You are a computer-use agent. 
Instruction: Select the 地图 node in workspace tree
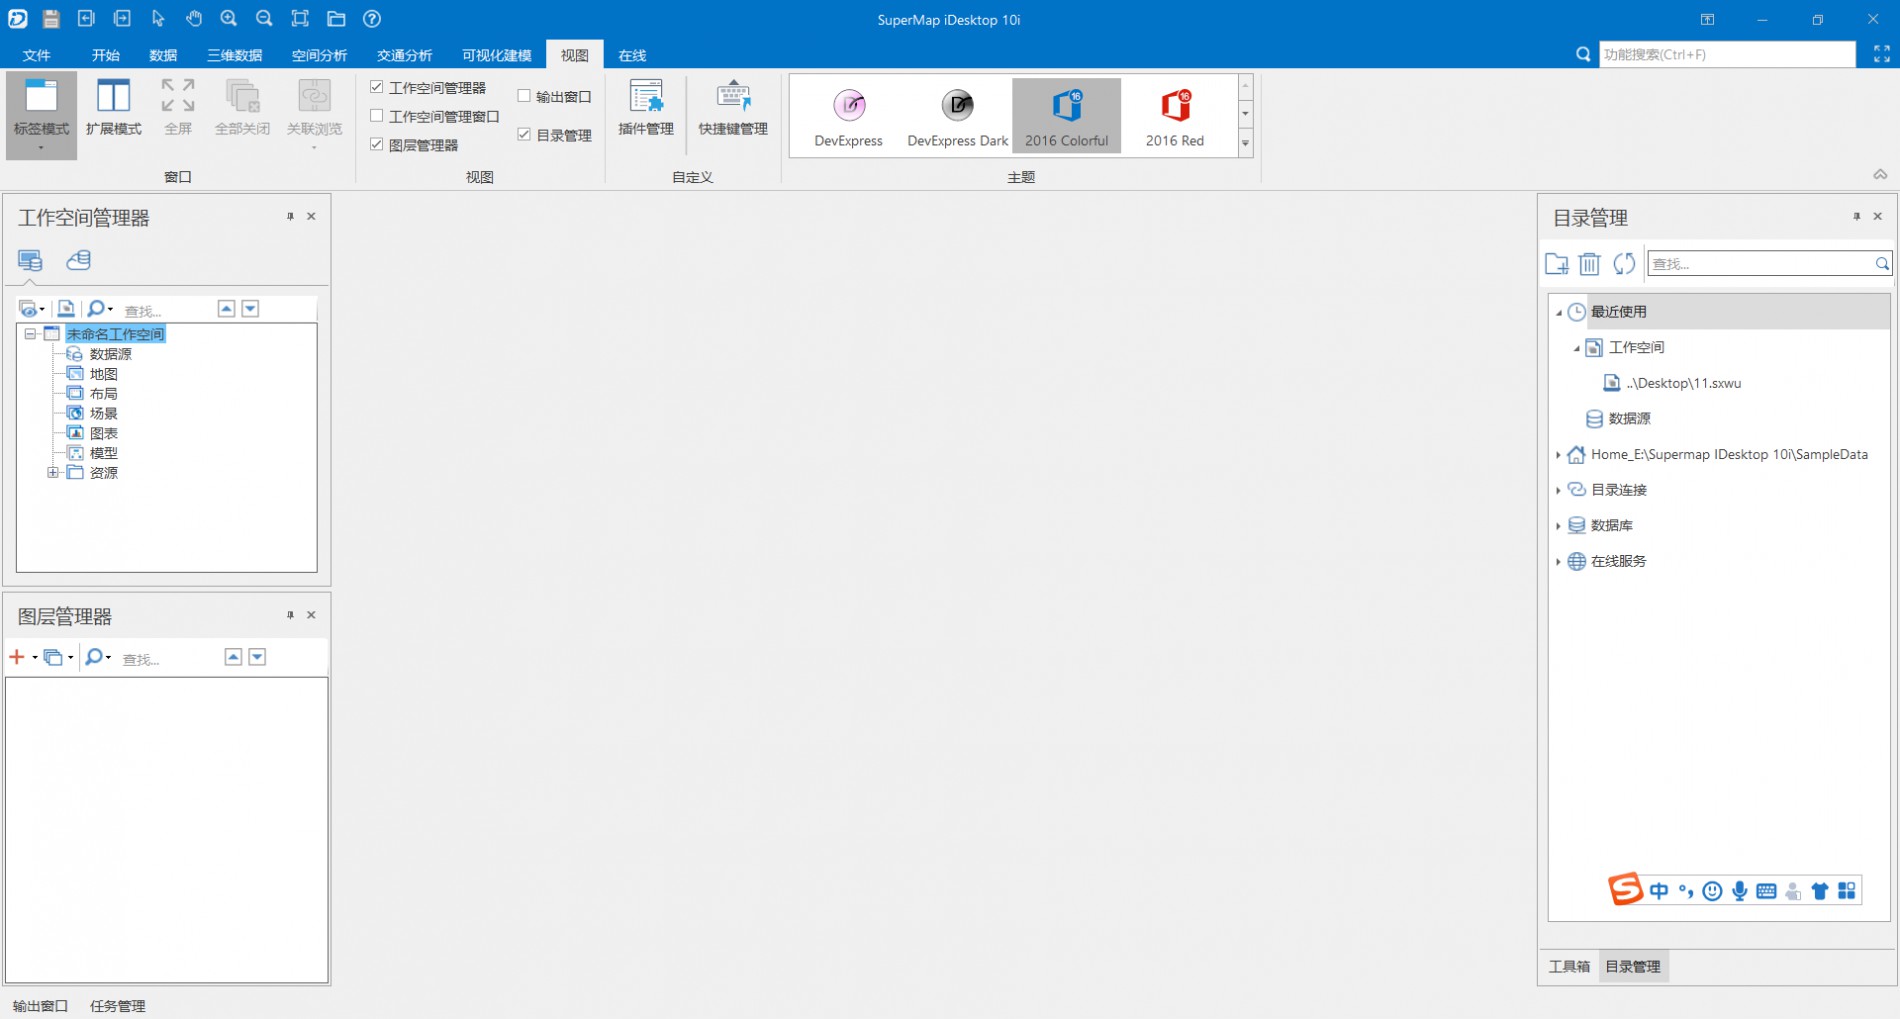pyautogui.click(x=104, y=374)
